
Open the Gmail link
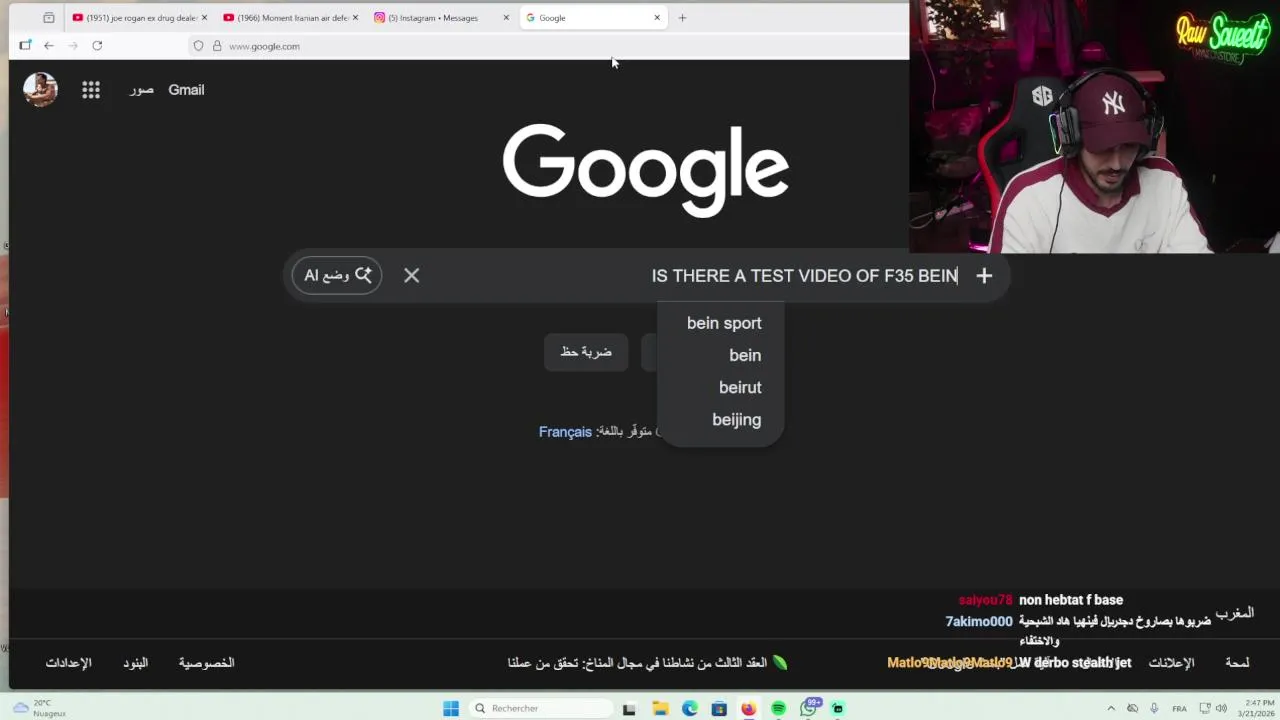tap(186, 90)
